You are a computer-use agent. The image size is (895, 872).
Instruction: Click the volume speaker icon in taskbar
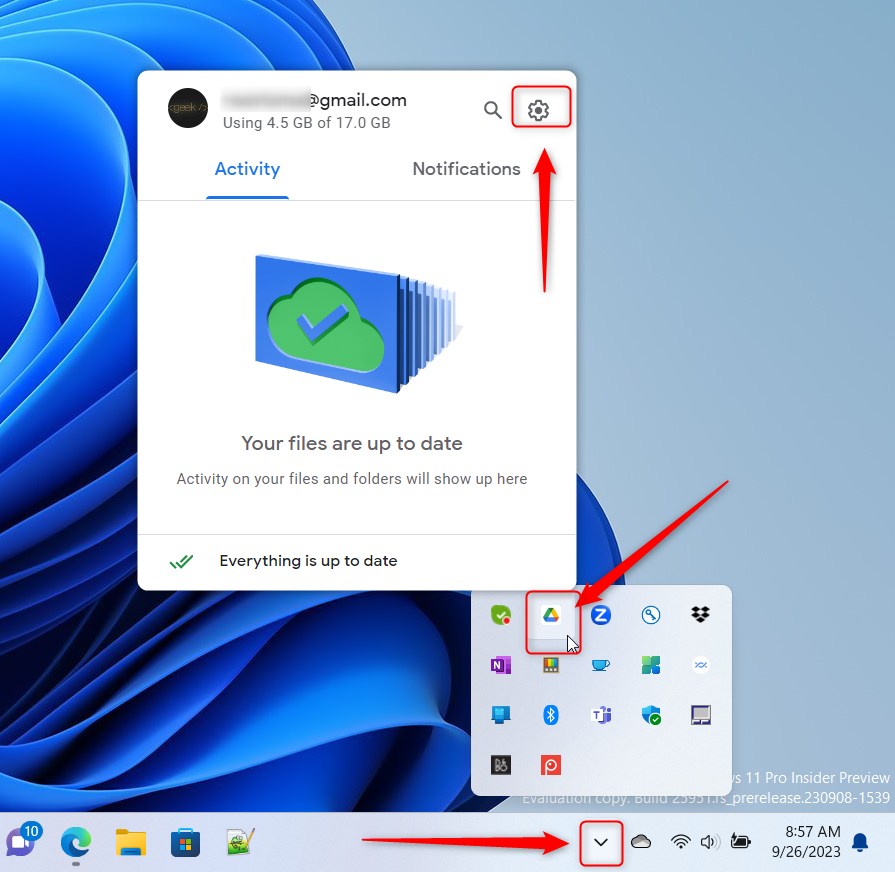tap(709, 842)
